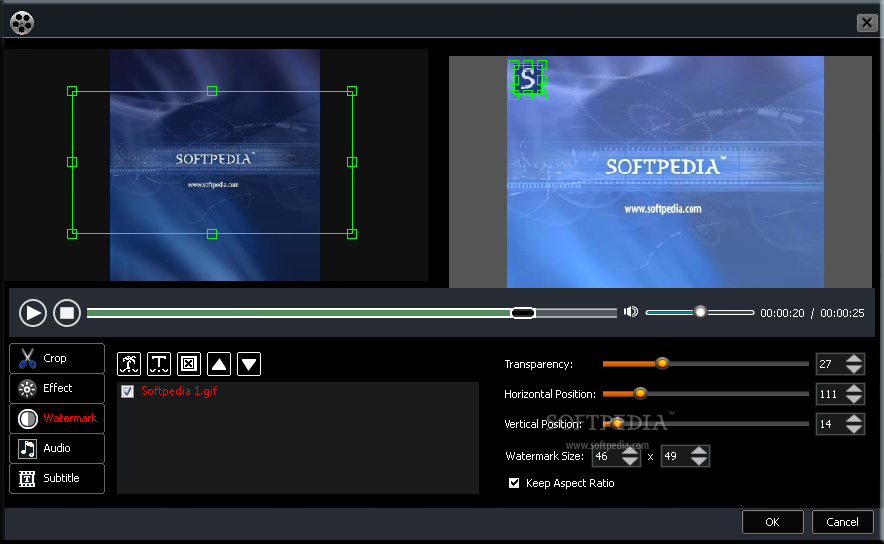Adjust the Vertical Position slider
This screenshot has height=544, width=884.
617,423
